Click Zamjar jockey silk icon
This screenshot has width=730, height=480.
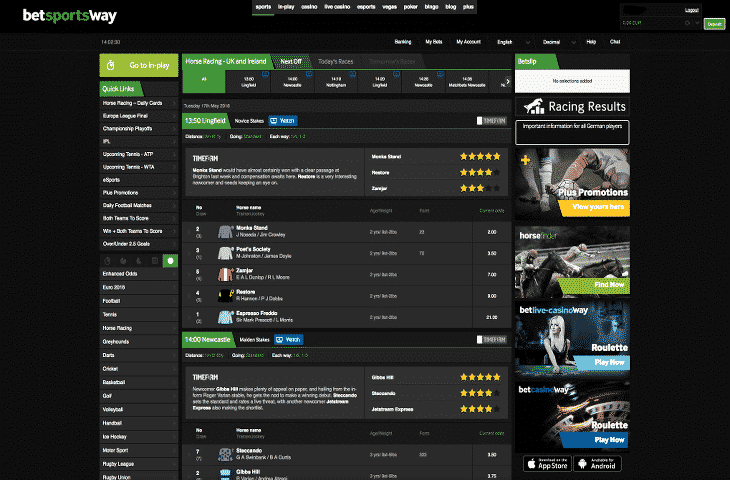[225, 275]
